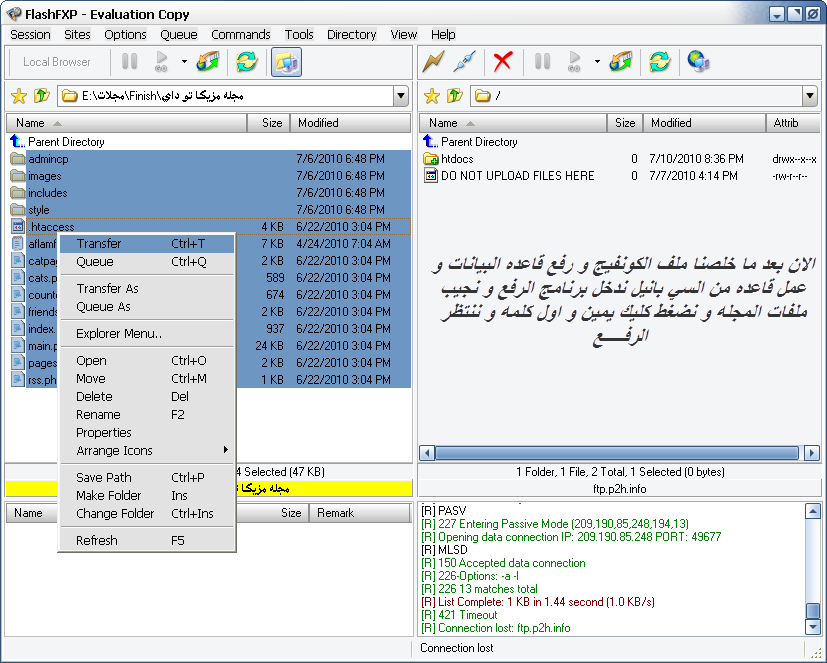Click the Connection lost status text

click(457, 648)
